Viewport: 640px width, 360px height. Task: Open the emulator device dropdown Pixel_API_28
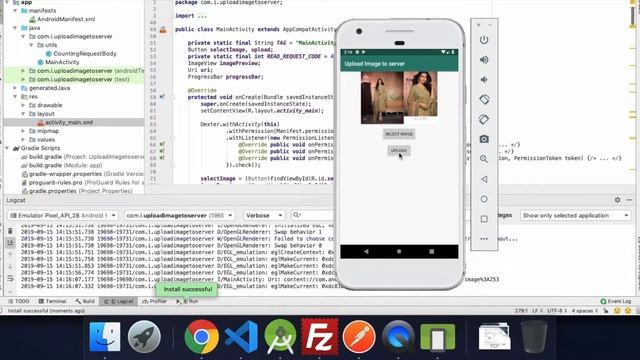point(63,216)
